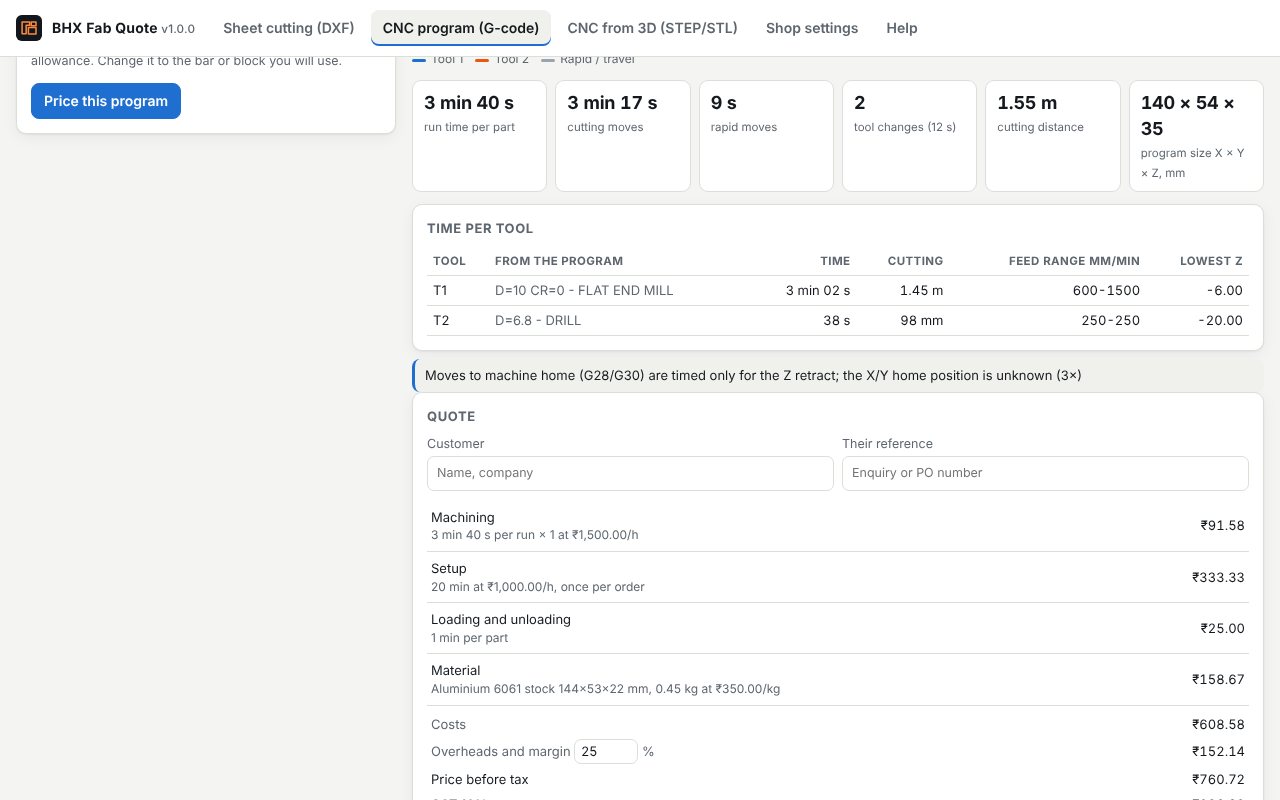Click the 98 mm cutting value
The width and height of the screenshot is (1280, 800).
(x=922, y=321)
